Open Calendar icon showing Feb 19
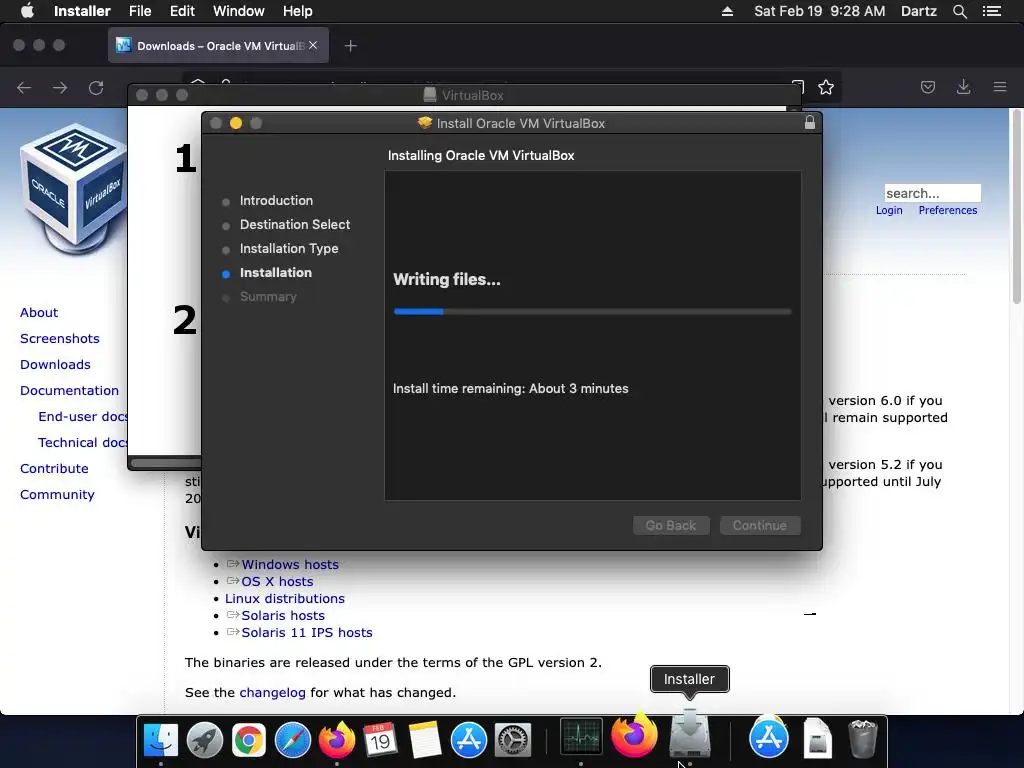 pyautogui.click(x=381, y=740)
